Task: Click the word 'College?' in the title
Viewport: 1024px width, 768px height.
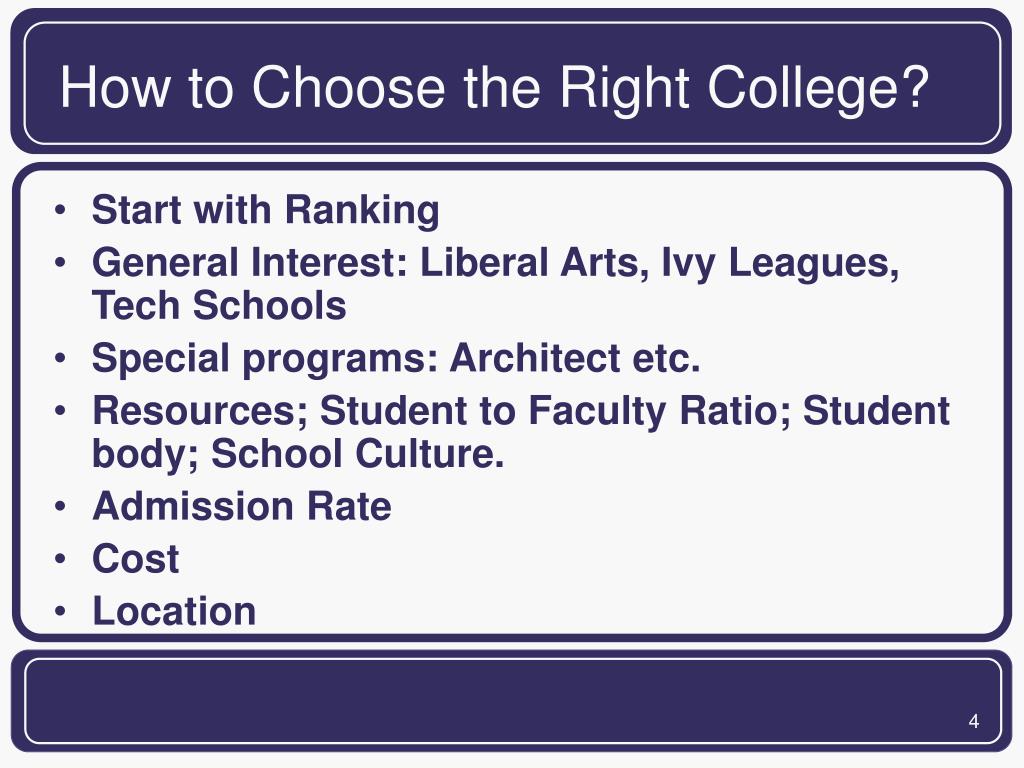Action: pos(818,90)
